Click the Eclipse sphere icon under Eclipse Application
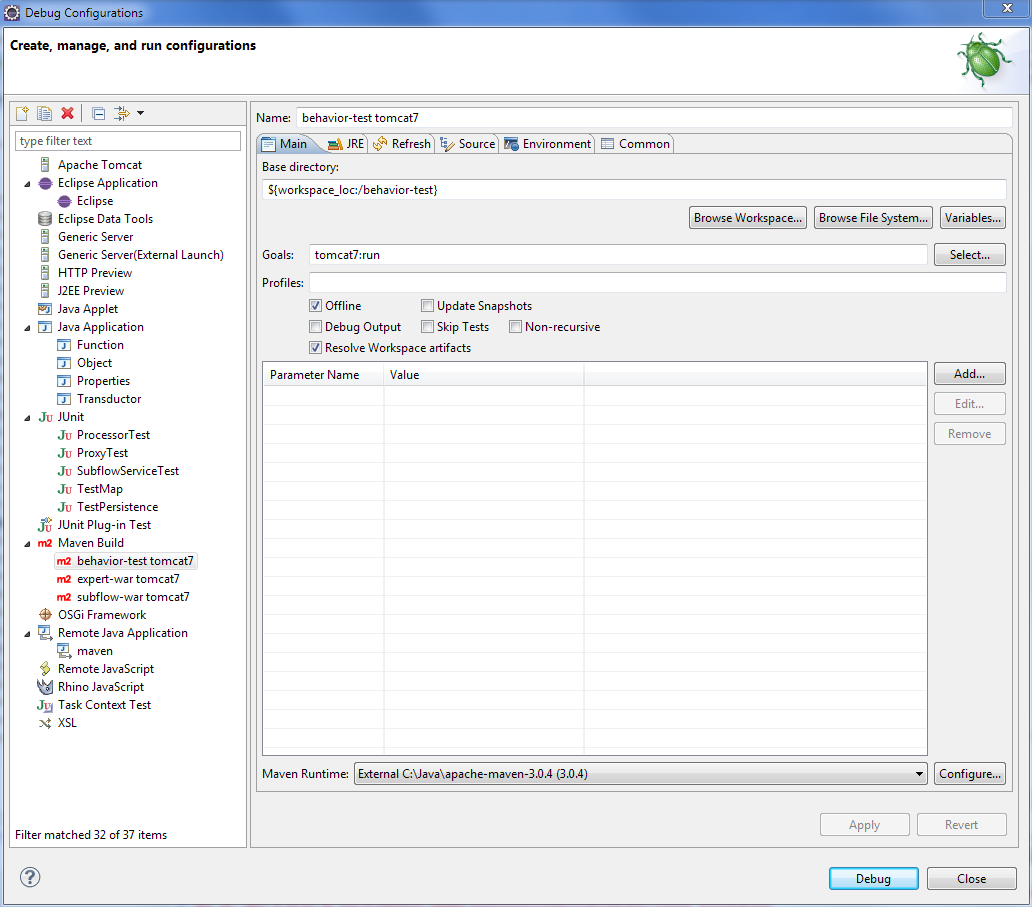The height and width of the screenshot is (907, 1032). click(64, 201)
